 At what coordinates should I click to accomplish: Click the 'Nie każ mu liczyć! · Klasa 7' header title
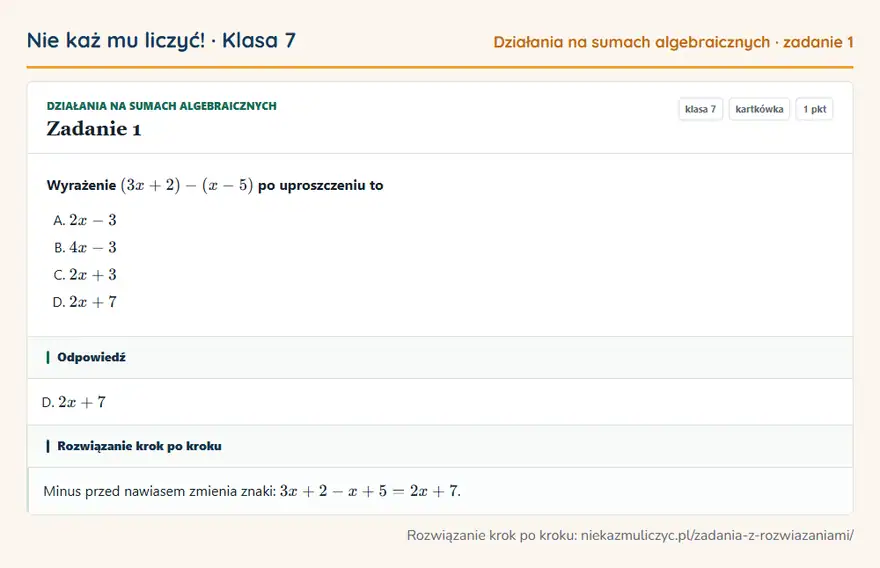tap(161, 40)
